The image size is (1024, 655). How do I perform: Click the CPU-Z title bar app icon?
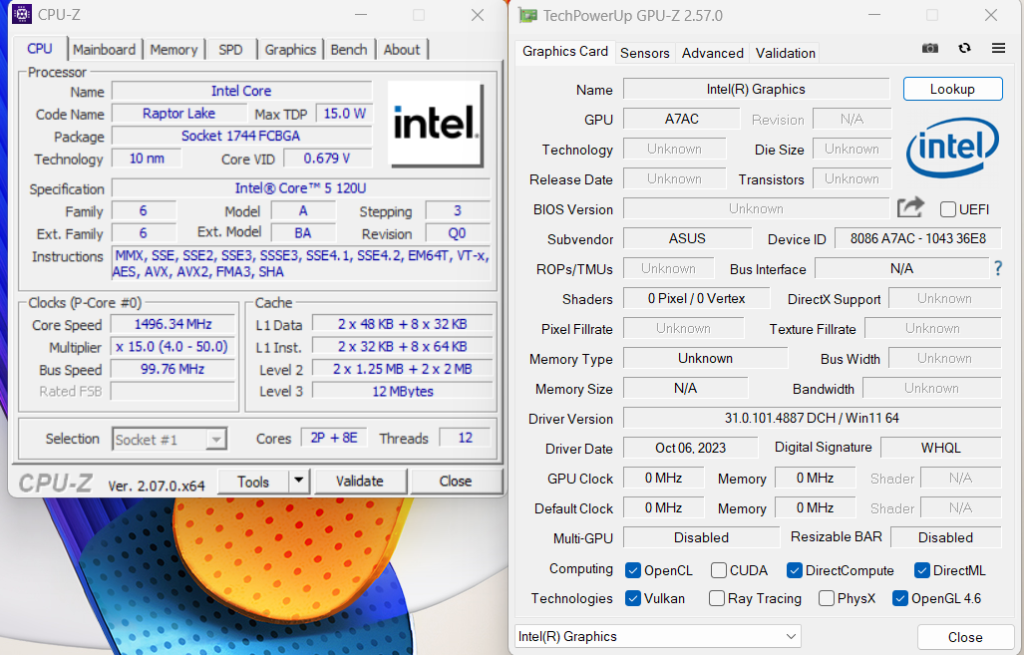(x=20, y=14)
